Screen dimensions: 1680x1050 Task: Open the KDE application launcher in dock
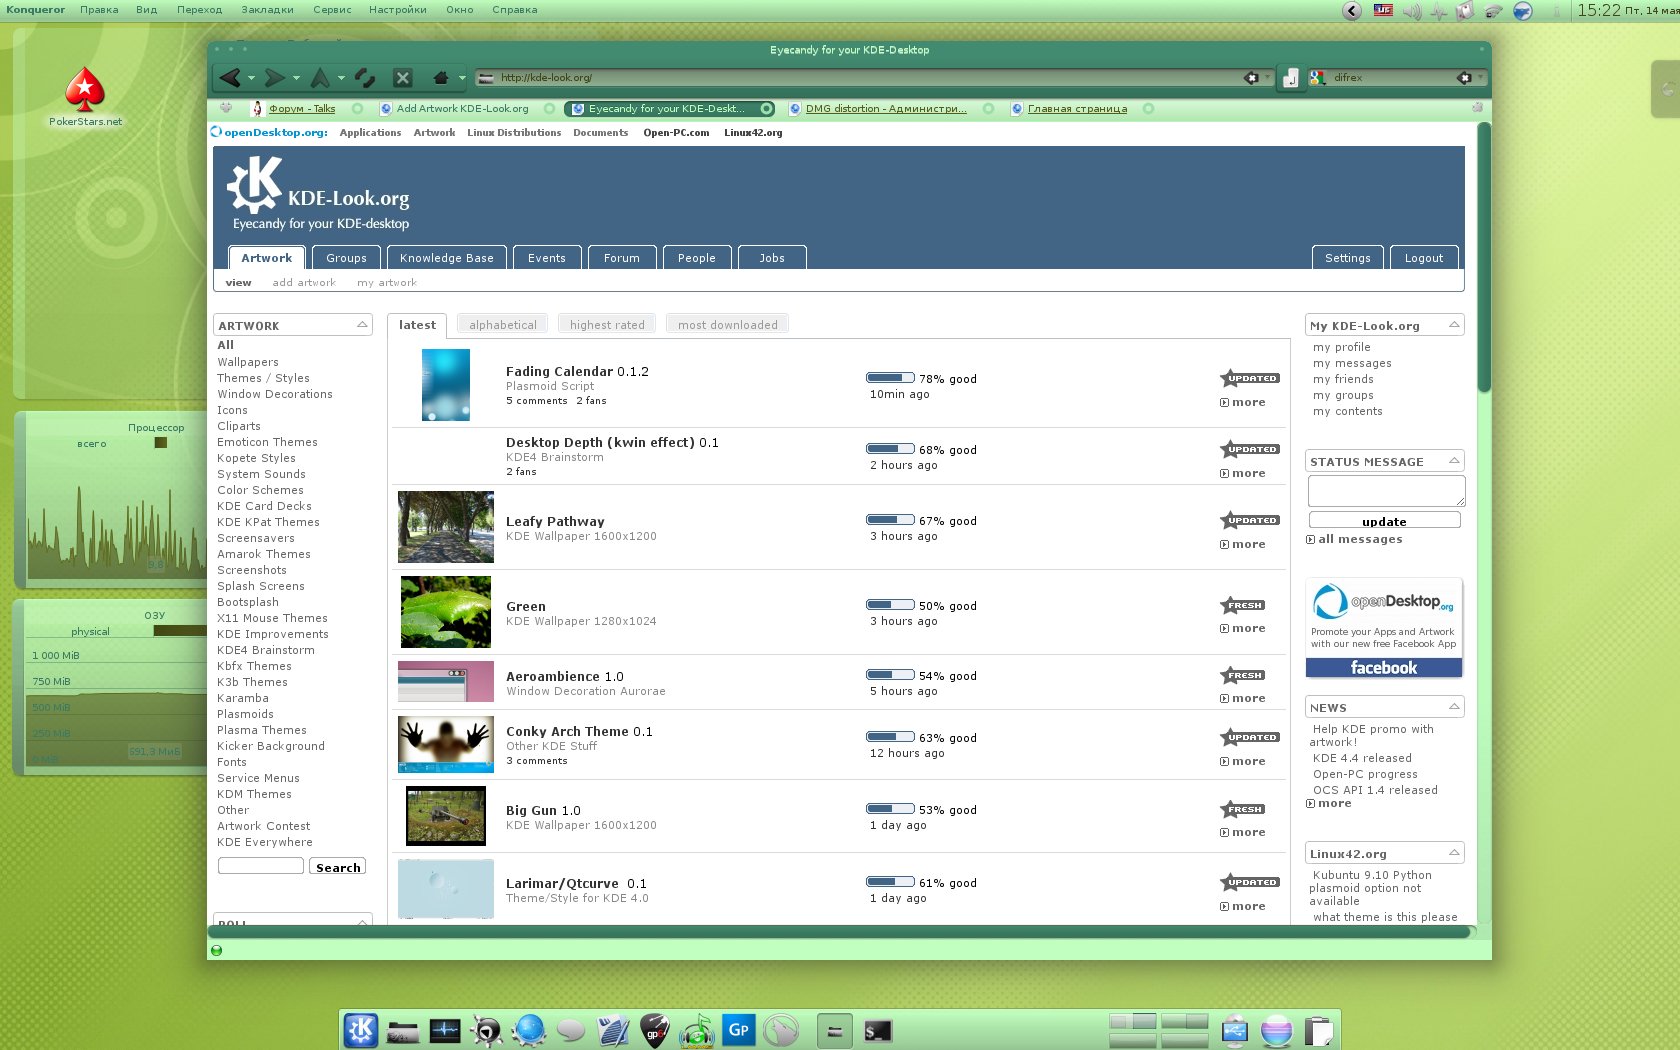[x=361, y=1029]
